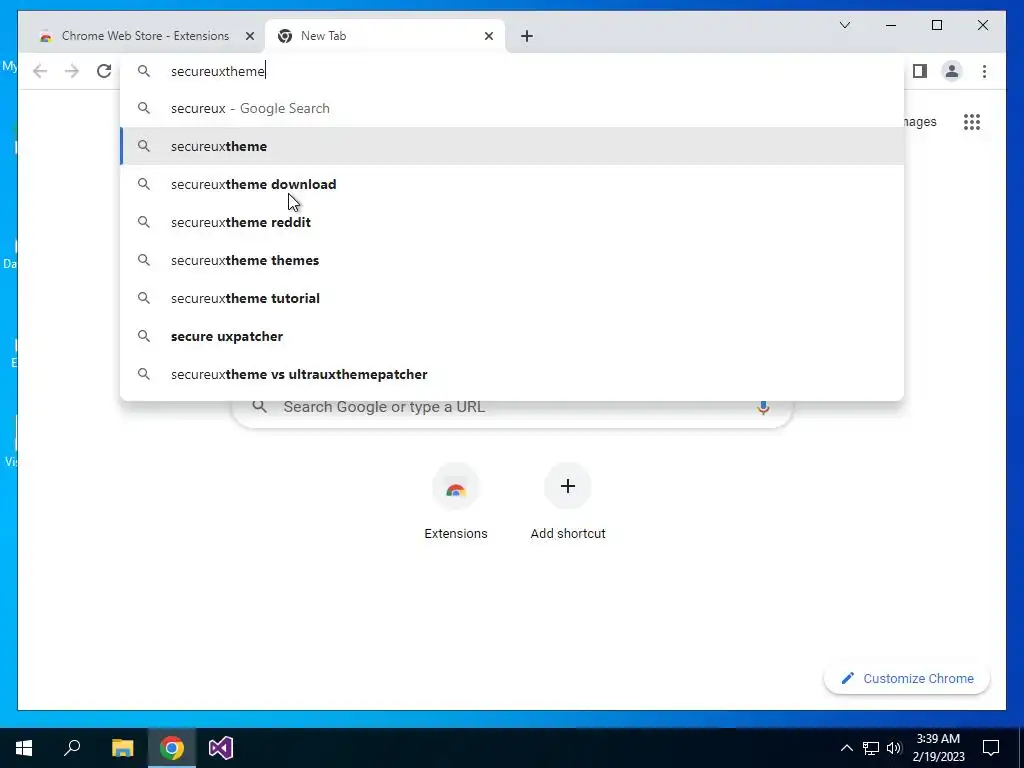Close the New Tab tab
1024x768 pixels.
[x=488, y=36]
